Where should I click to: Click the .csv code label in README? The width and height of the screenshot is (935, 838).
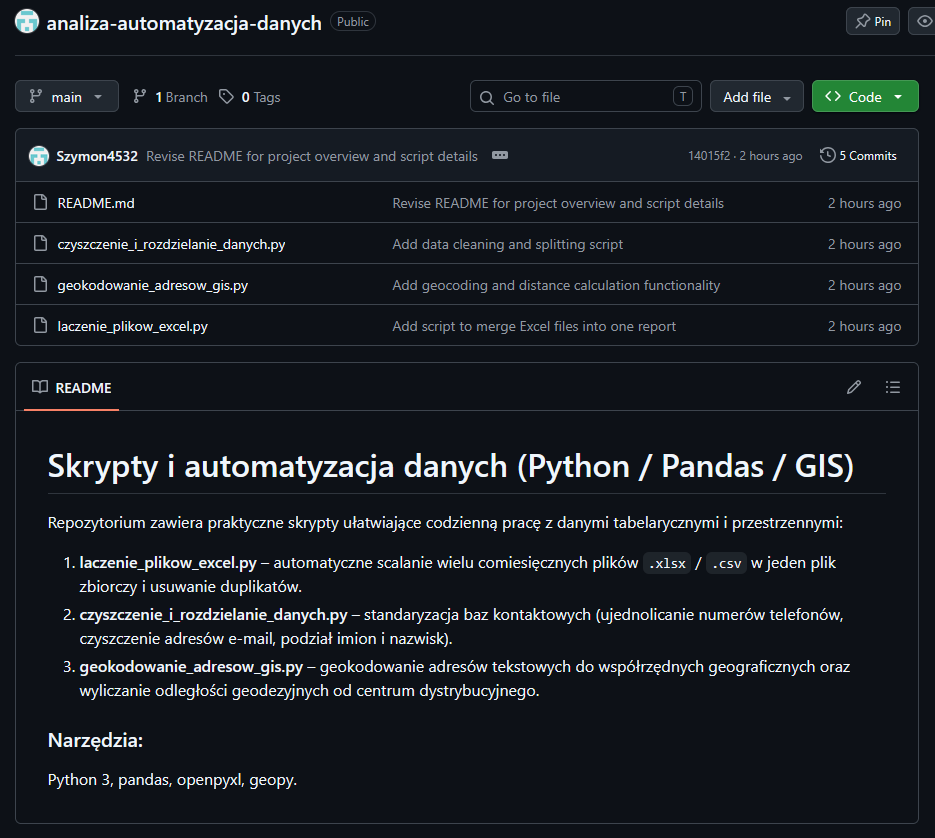(x=726, y=563)
